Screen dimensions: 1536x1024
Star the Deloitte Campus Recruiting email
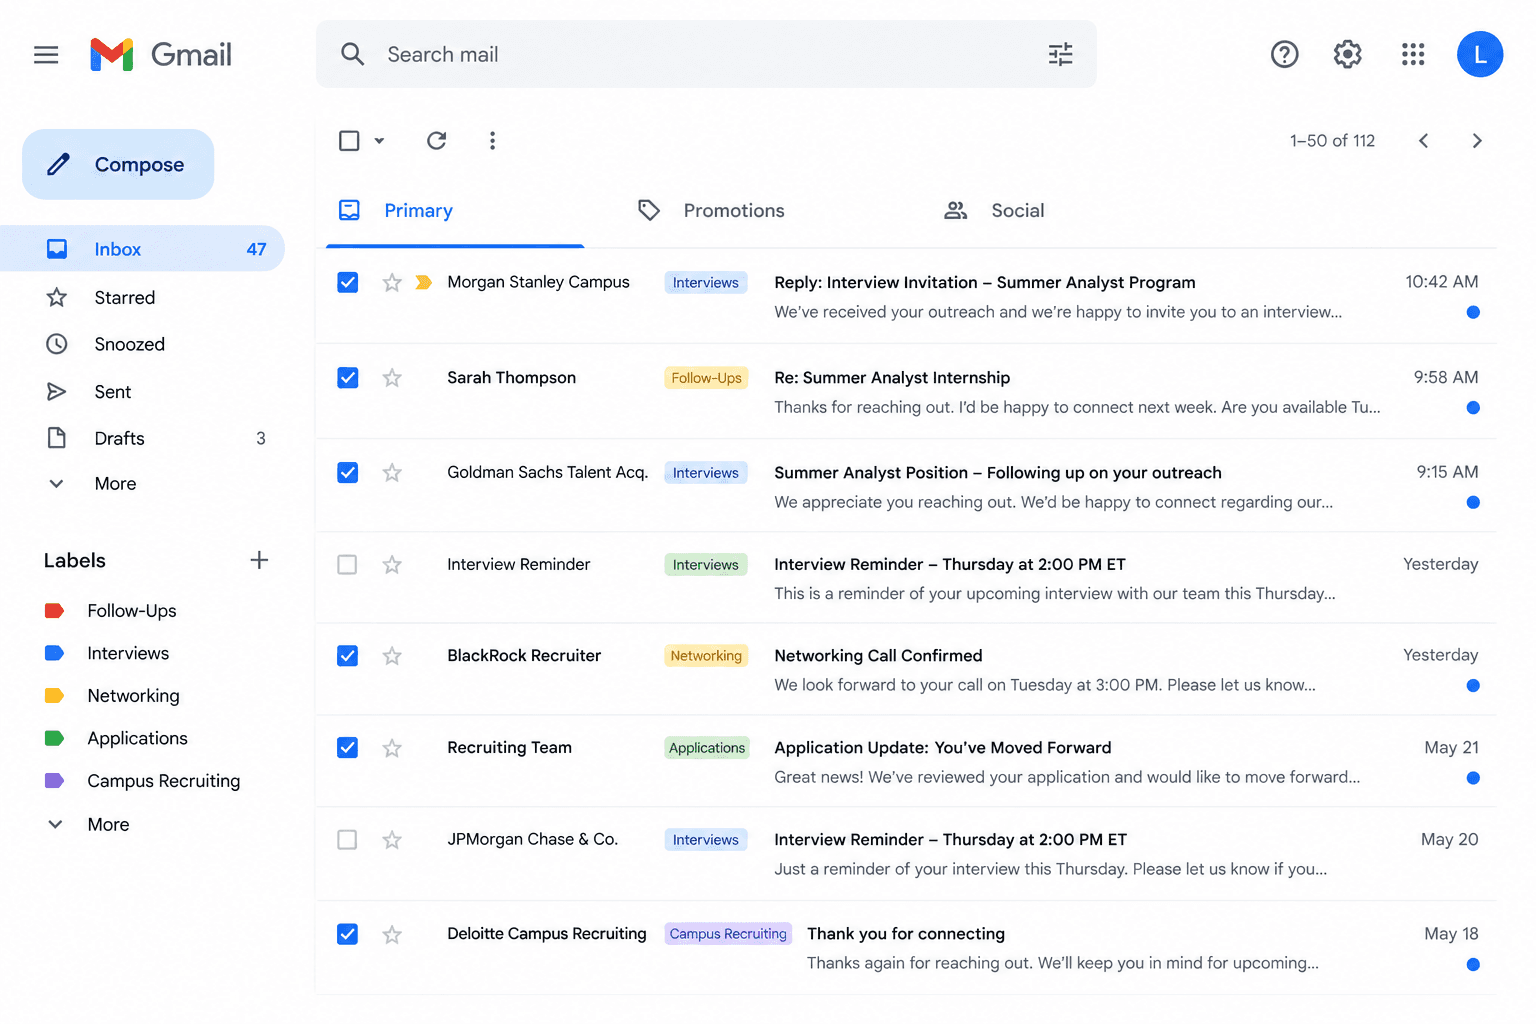click(x=392, y=934)
